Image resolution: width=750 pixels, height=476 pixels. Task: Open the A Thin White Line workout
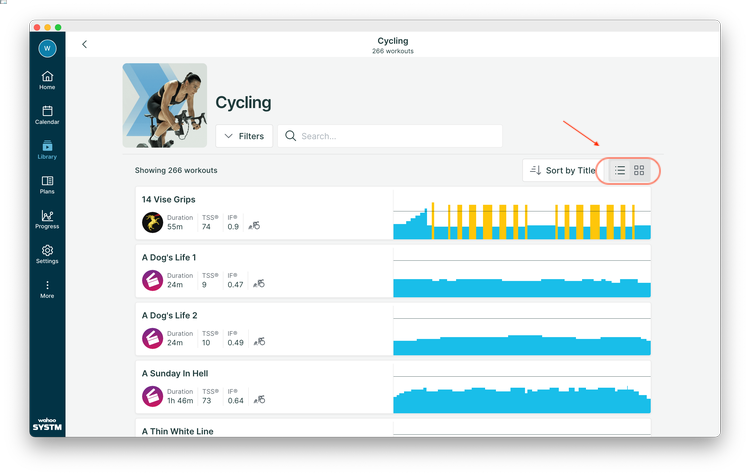coord(393,428)
